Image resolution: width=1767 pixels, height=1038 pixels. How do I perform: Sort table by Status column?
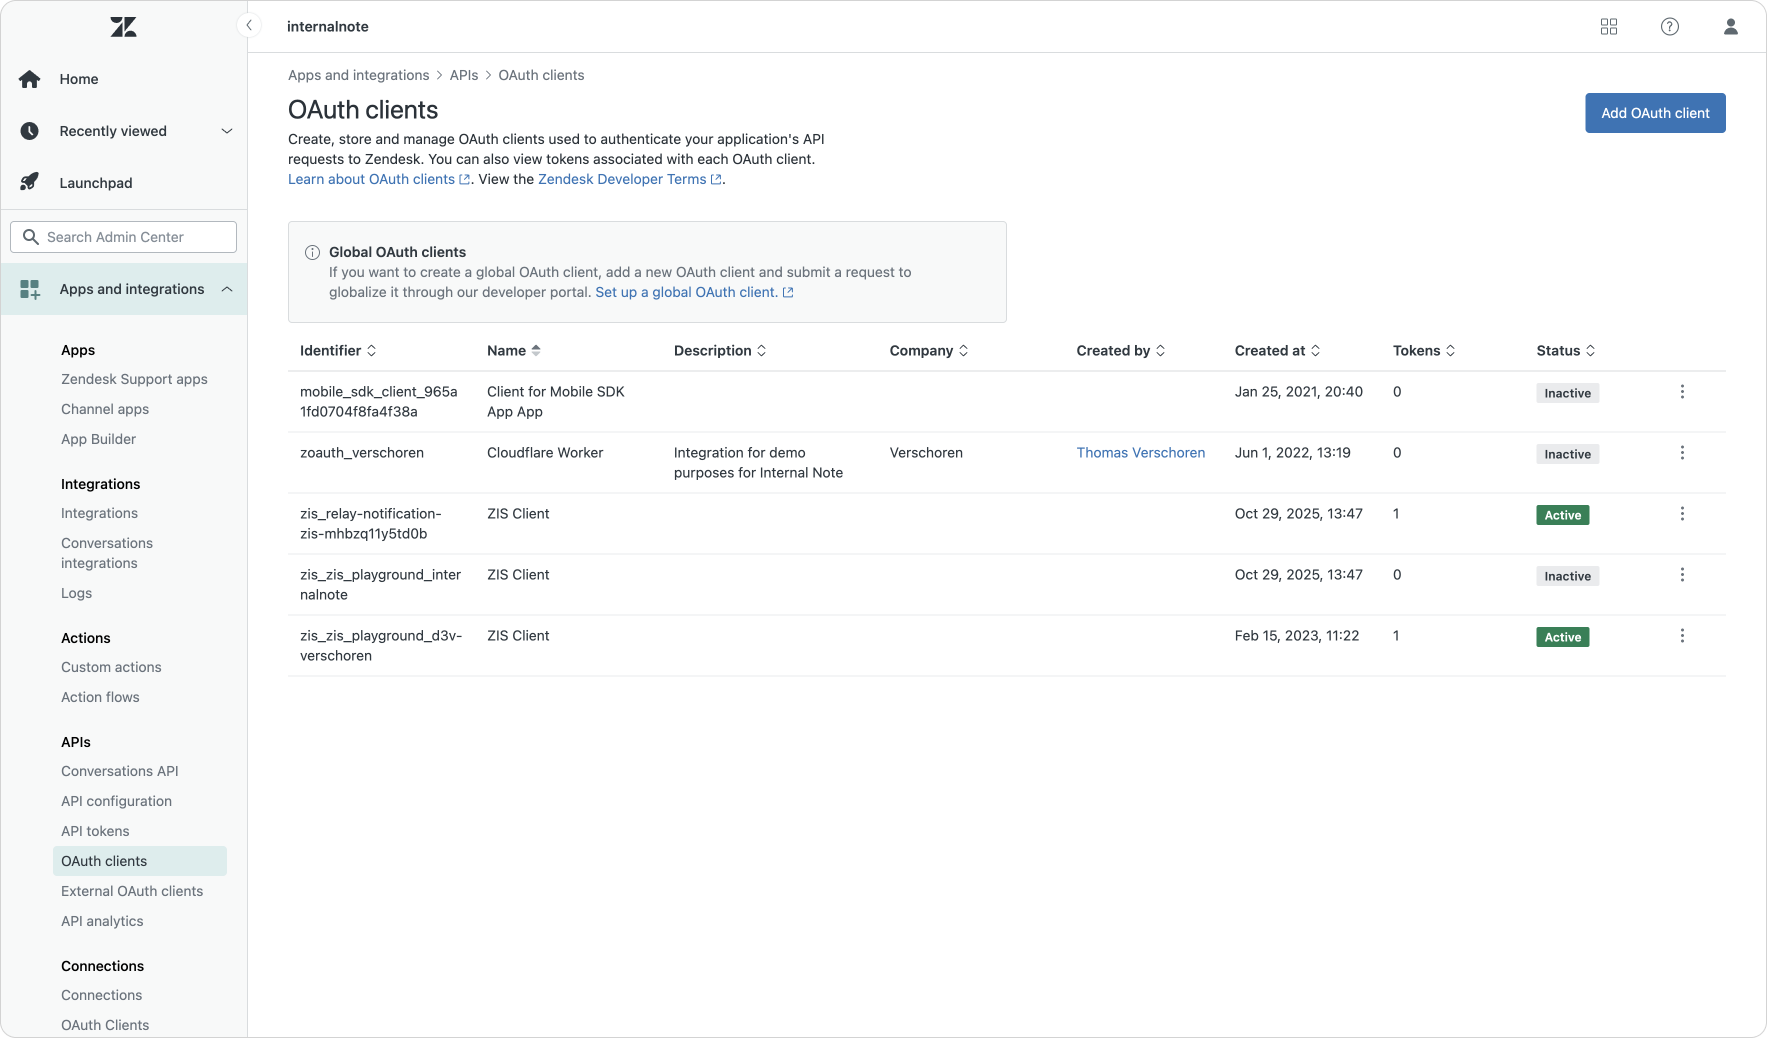pyautogui.click(x=1566, y=351)
